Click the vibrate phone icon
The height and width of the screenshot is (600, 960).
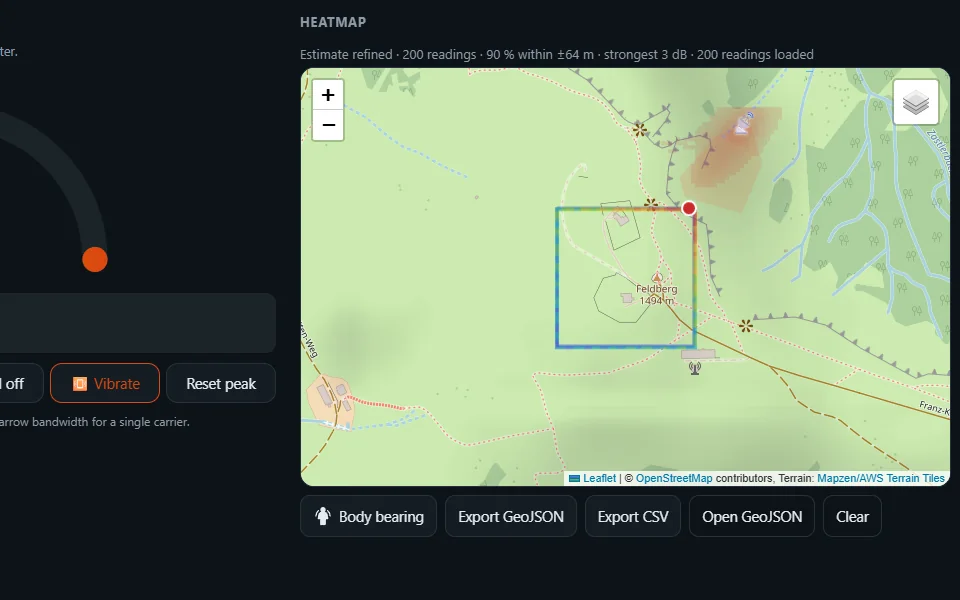pyautogui.click(x=80, y=383)
